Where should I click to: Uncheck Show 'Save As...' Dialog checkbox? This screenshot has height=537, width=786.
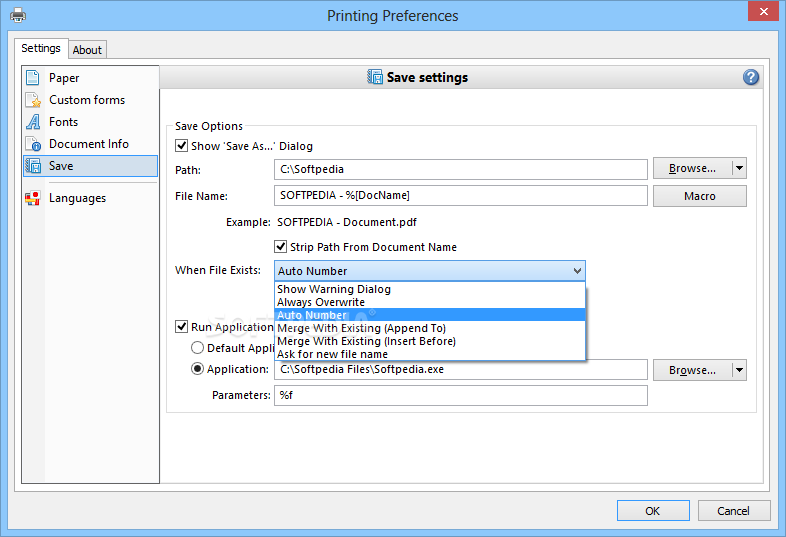point(181,146)
